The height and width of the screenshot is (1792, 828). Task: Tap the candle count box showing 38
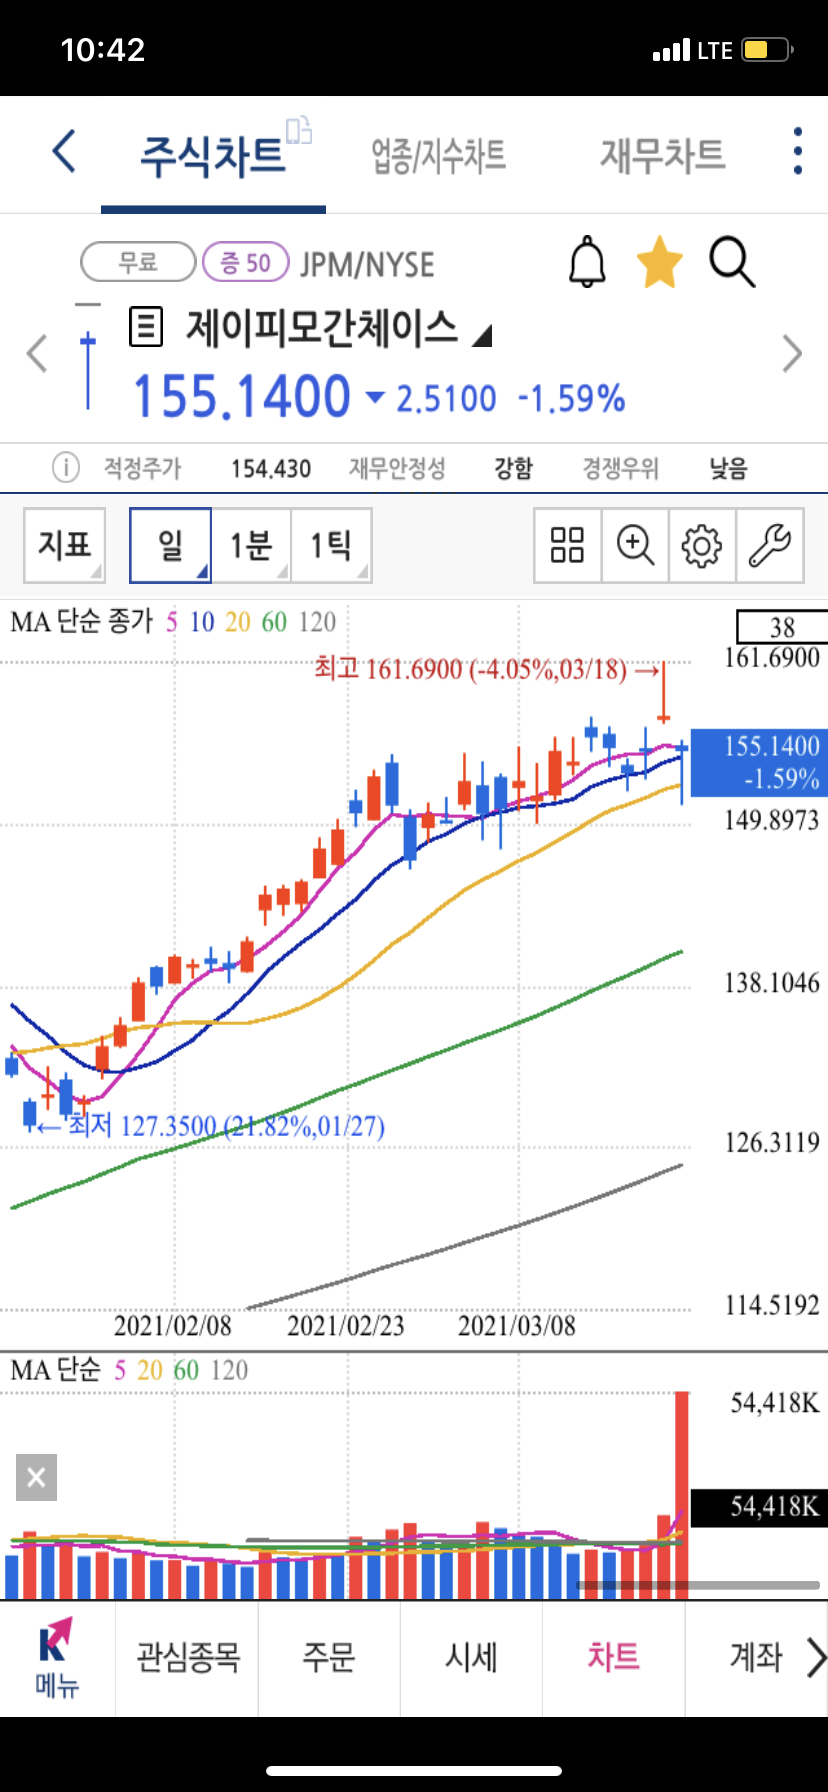pos(782,627)
